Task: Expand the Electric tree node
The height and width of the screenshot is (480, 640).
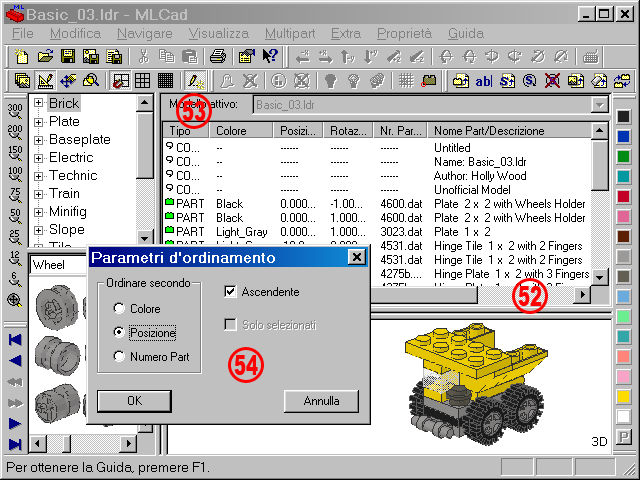Action: click(38, 158)
